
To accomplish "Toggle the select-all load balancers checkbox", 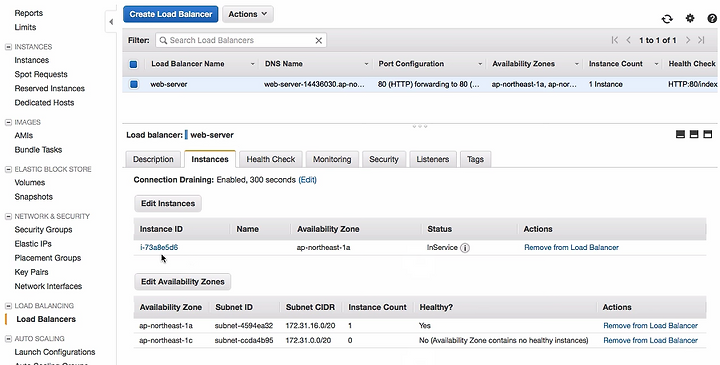I will coord(133,64).
